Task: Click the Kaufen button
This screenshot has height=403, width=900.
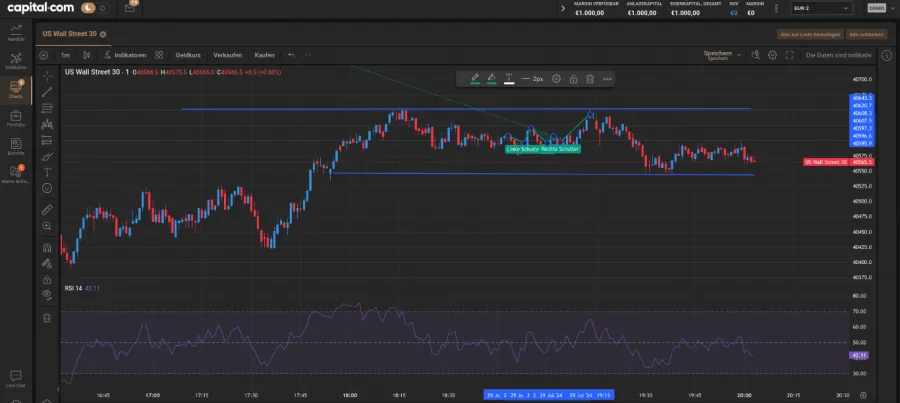Action: [265, 55]
